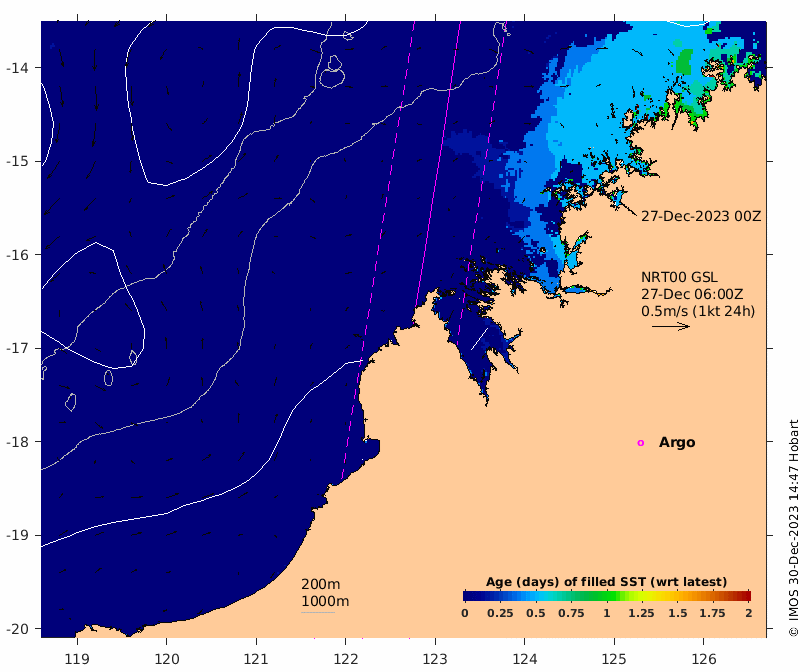Click latitude axis label -18
Image resolution: width=810 pixels, height=672 pixels.
(17, 442)
